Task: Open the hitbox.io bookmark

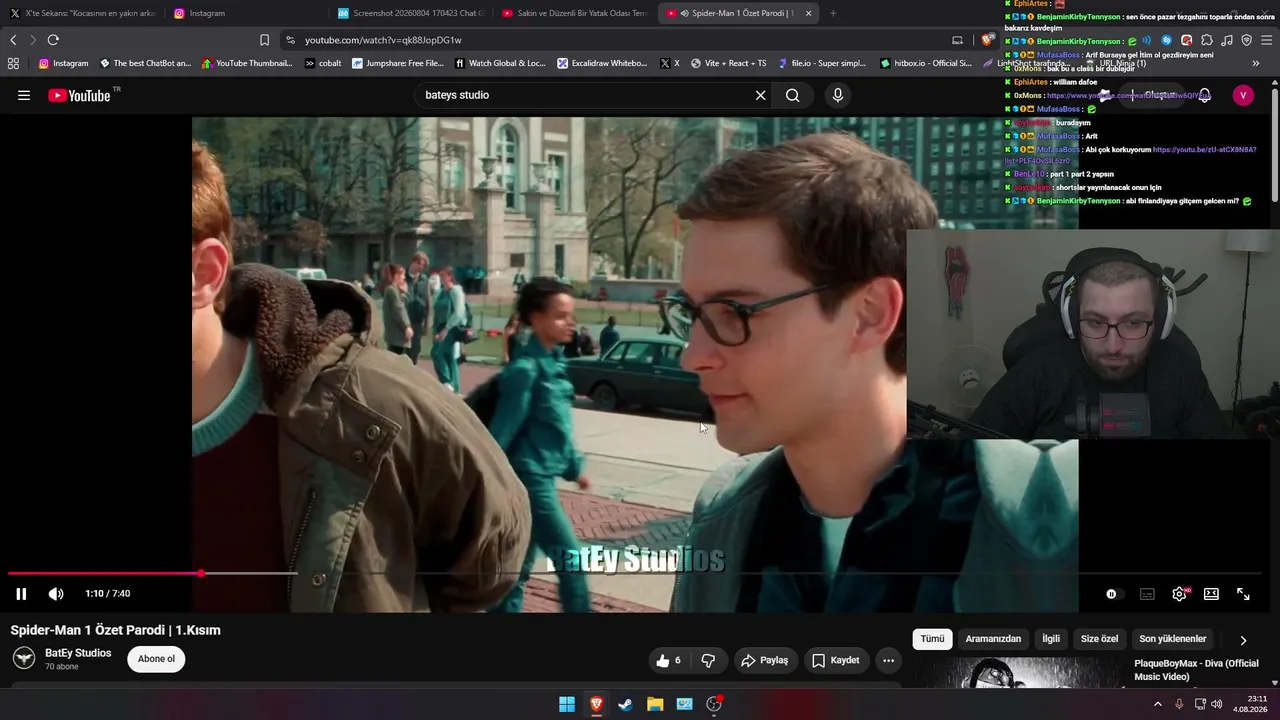Action: coord(925,63)
